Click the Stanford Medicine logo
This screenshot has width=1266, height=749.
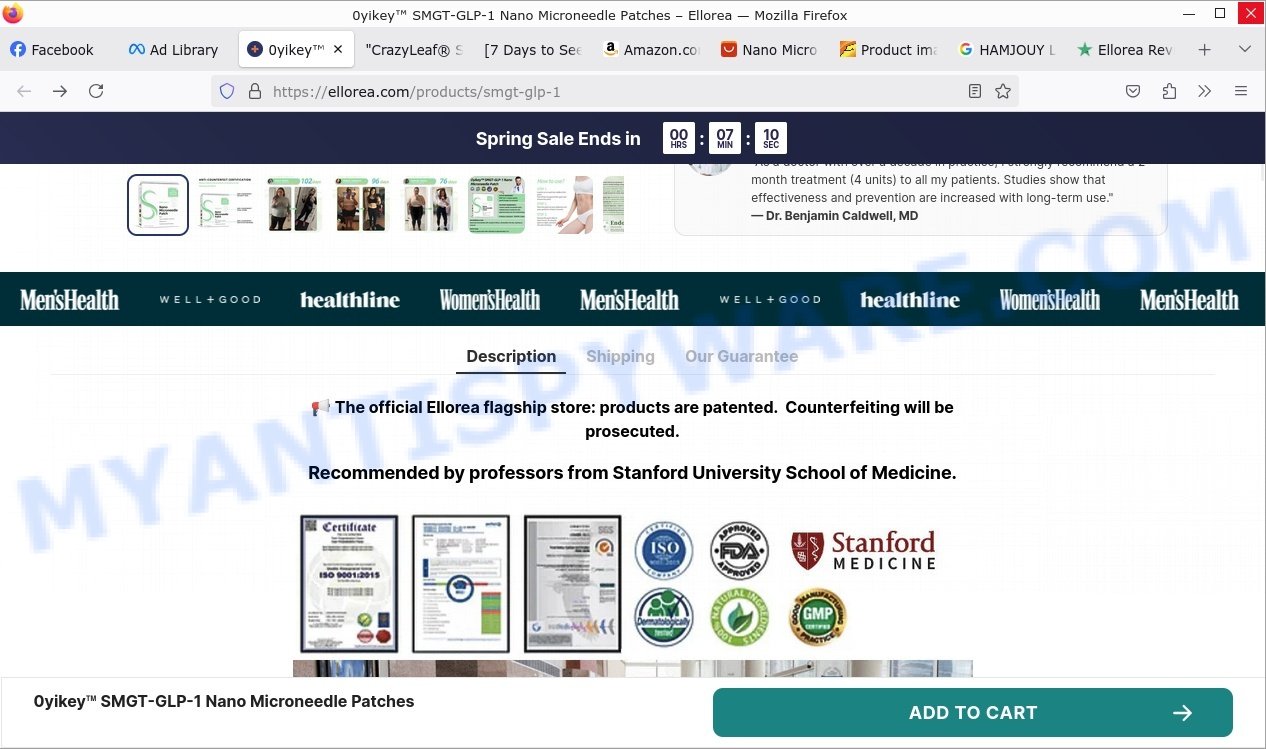[863, 551]
